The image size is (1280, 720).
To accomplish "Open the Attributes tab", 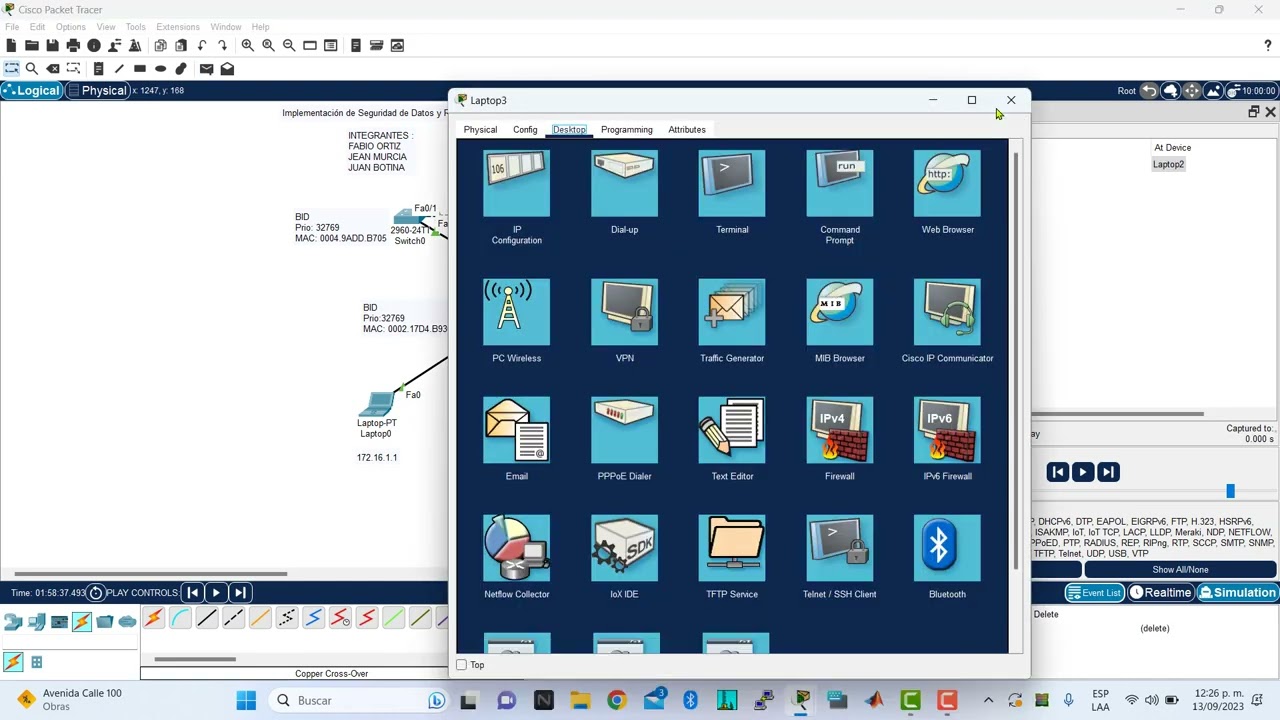I will (687, 130).
